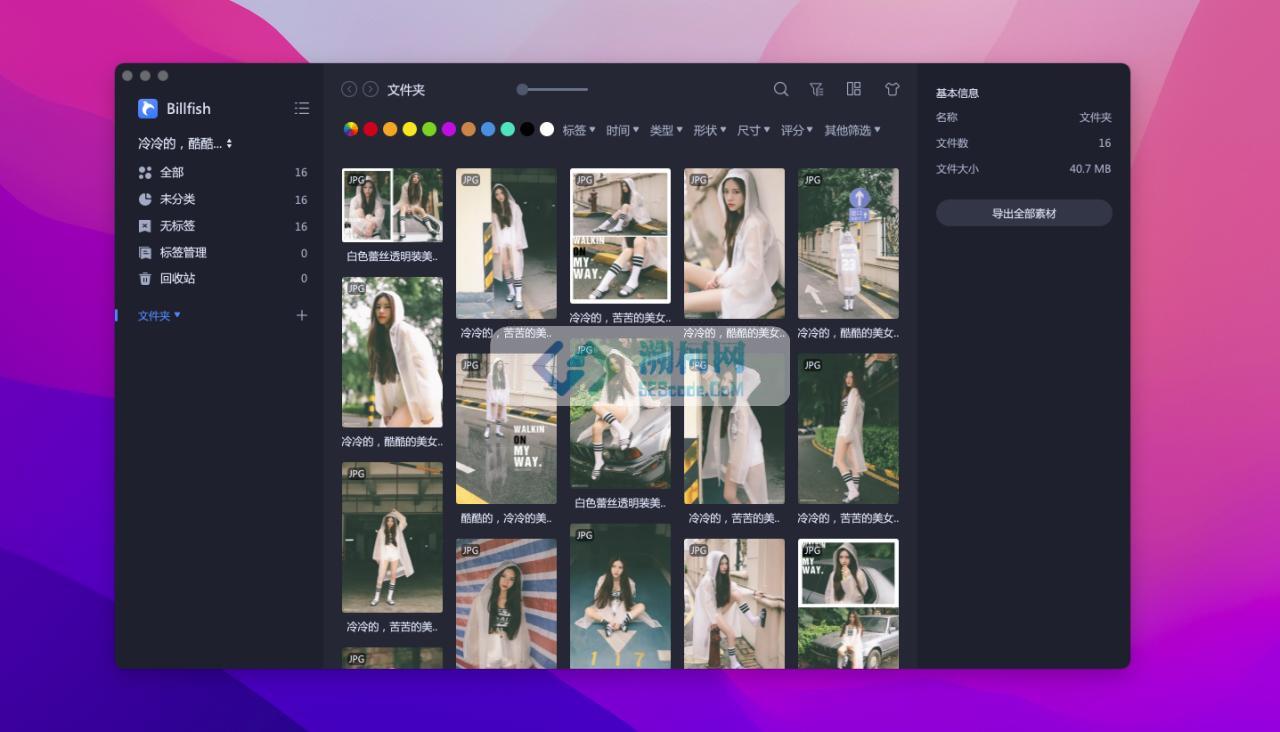Select thumbnail of hooded girl under green trees
Viewport: 1280px width, 732px height.
[x=392, y=352]
